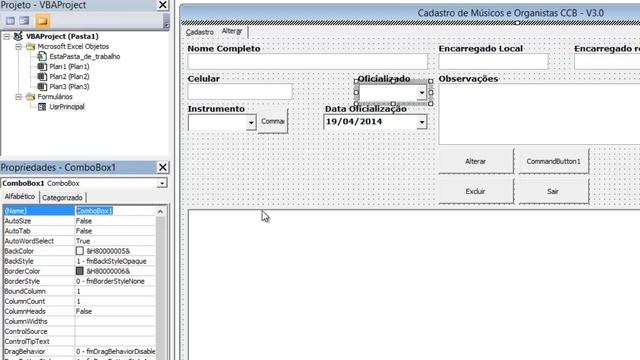640x360 pixels.
Task: Click the ColumnWidths property value cell
Action: tap(115, 322)
